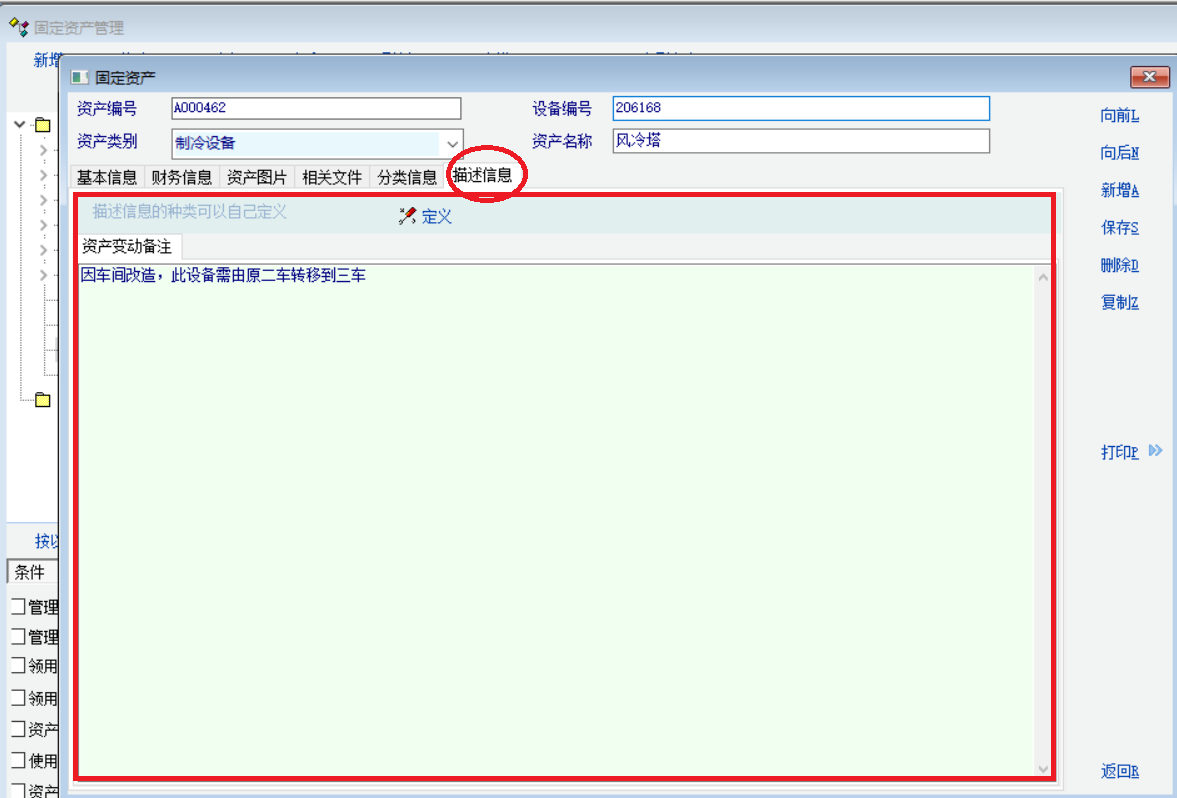The height and width of the screenshot is (798, 1177).
Task: Click the 资产变动备注 sub-tab
Action: pos(127,246)
